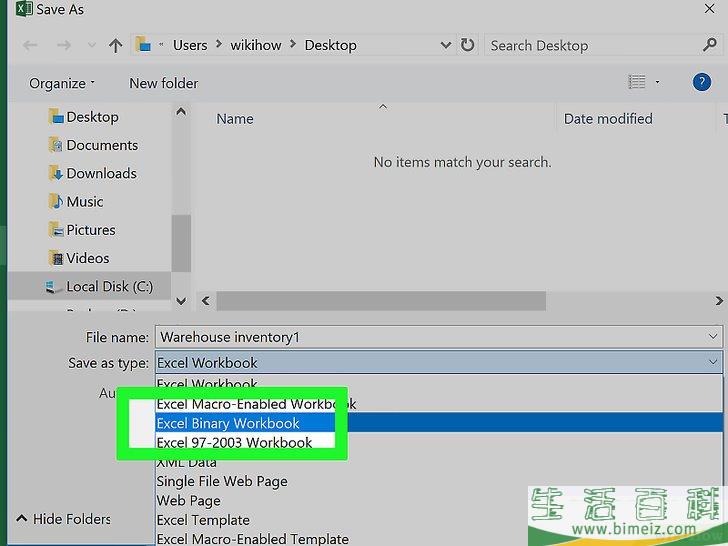Viewport: 728px width, 546px height.
Task: Click the Back navigation arrow
Action: point(30,45)
